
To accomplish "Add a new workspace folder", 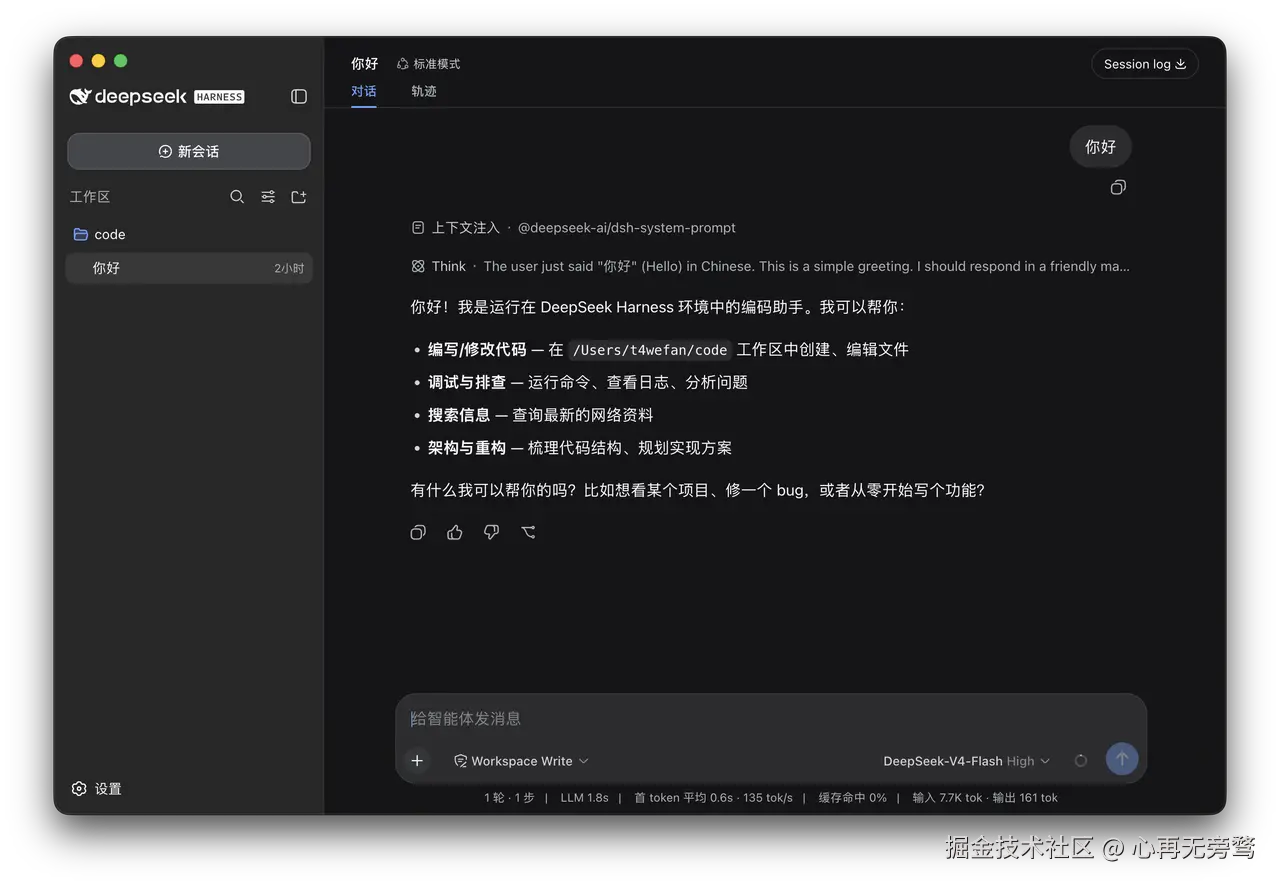I will (x=299, y=197).
